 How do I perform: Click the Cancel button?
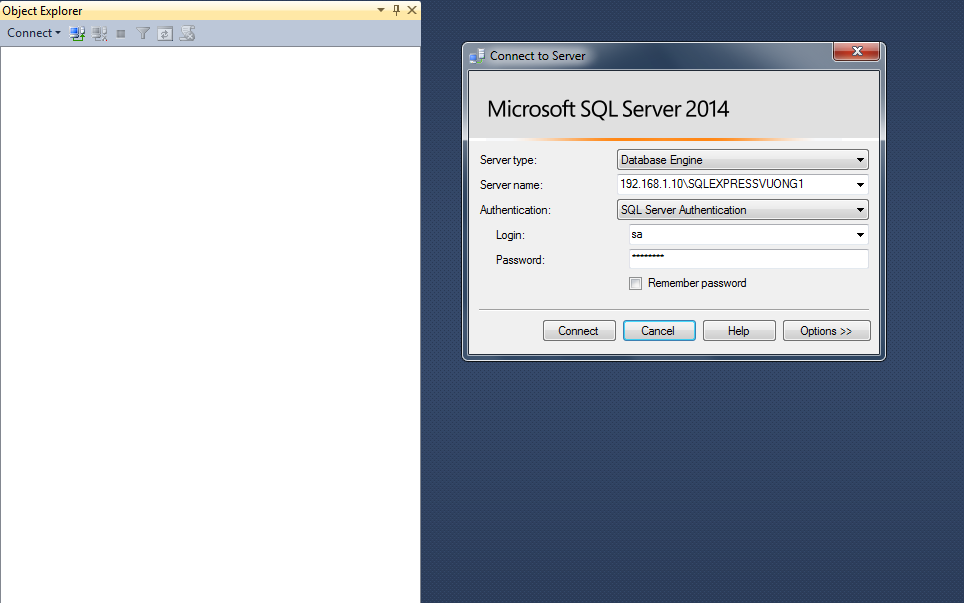click(x=658, y=331)
